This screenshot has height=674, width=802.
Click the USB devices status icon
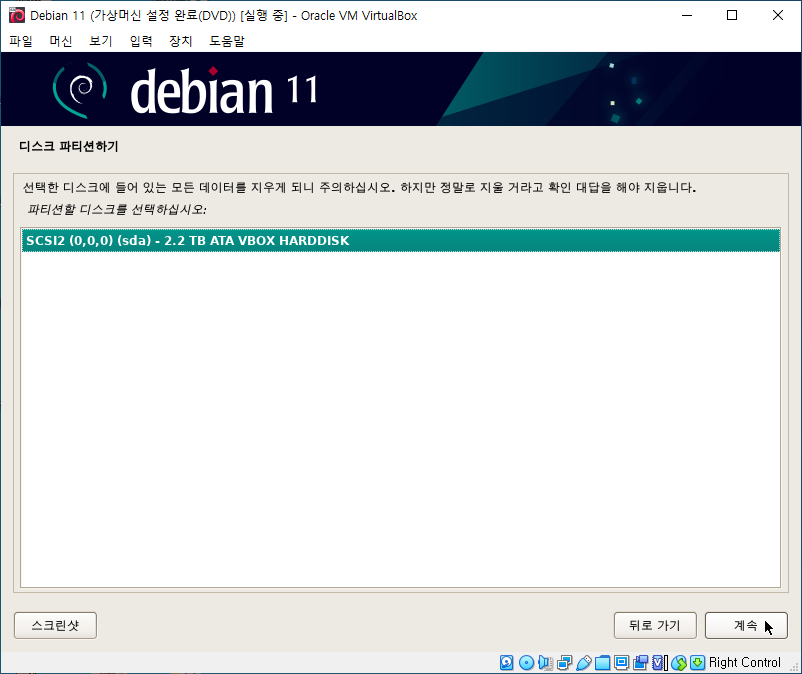point(584,662)
